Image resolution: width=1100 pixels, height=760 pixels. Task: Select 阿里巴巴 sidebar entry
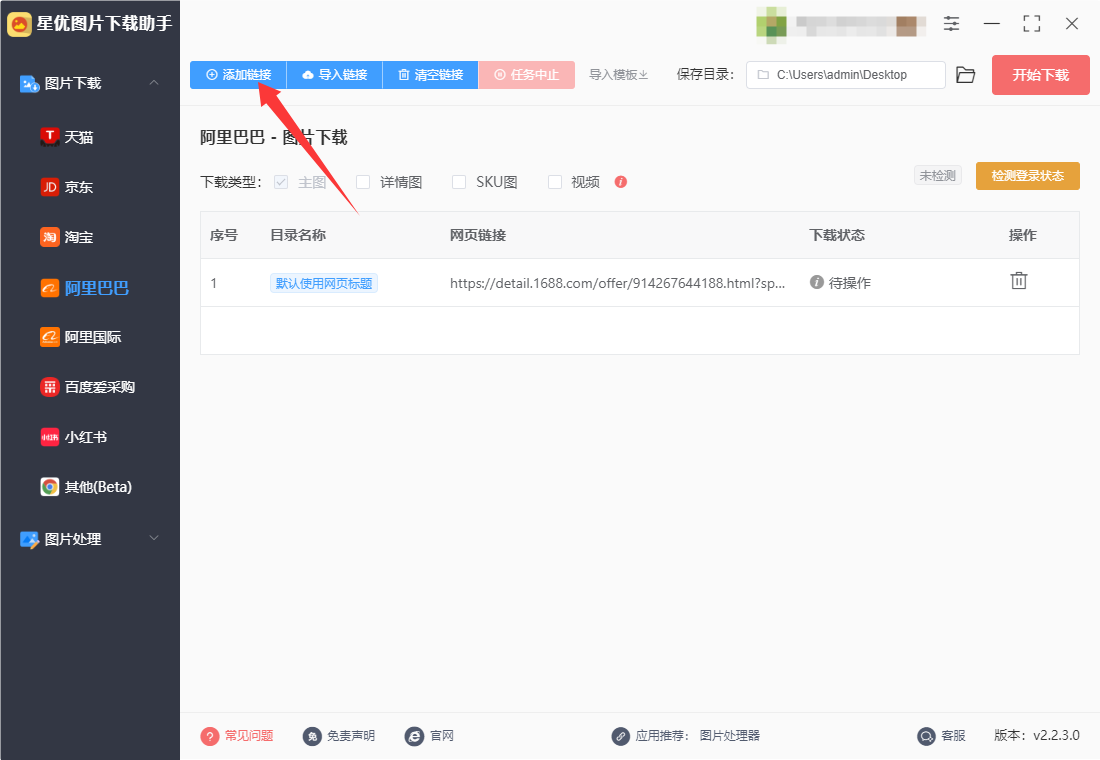coord(84,288)
